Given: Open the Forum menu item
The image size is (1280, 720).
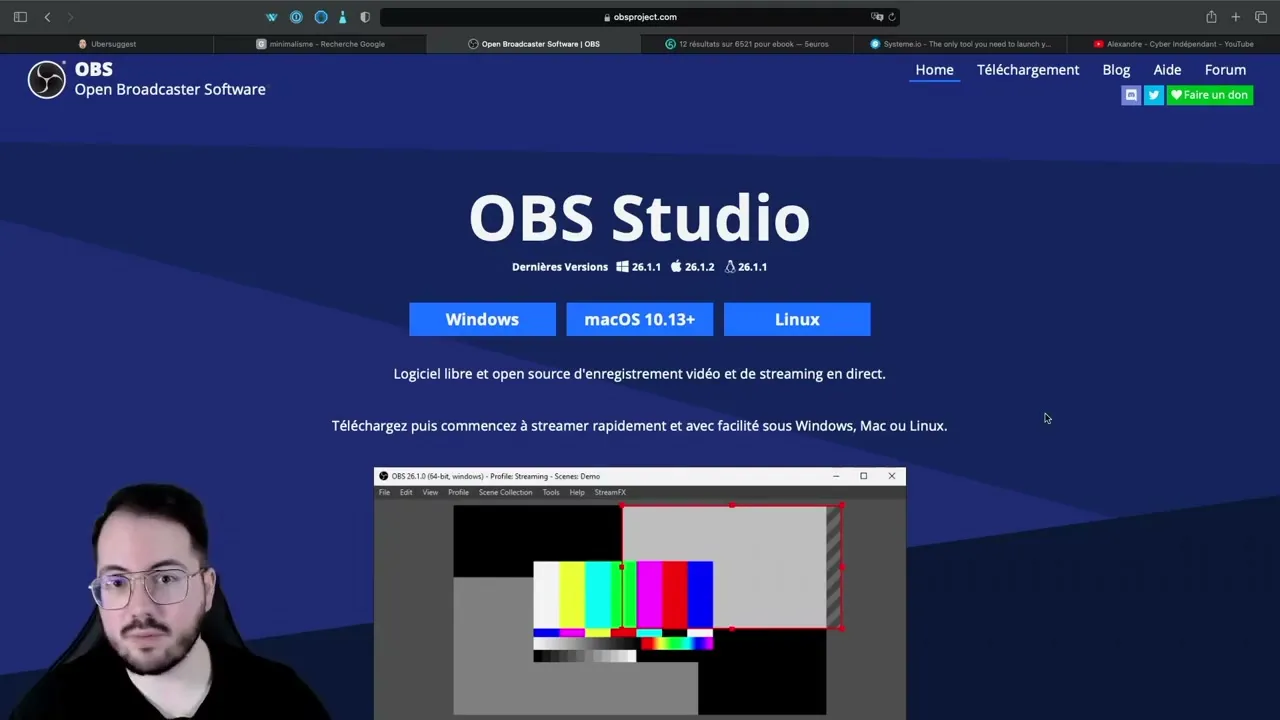Looking at the screenshot, I should [1225, 70].
